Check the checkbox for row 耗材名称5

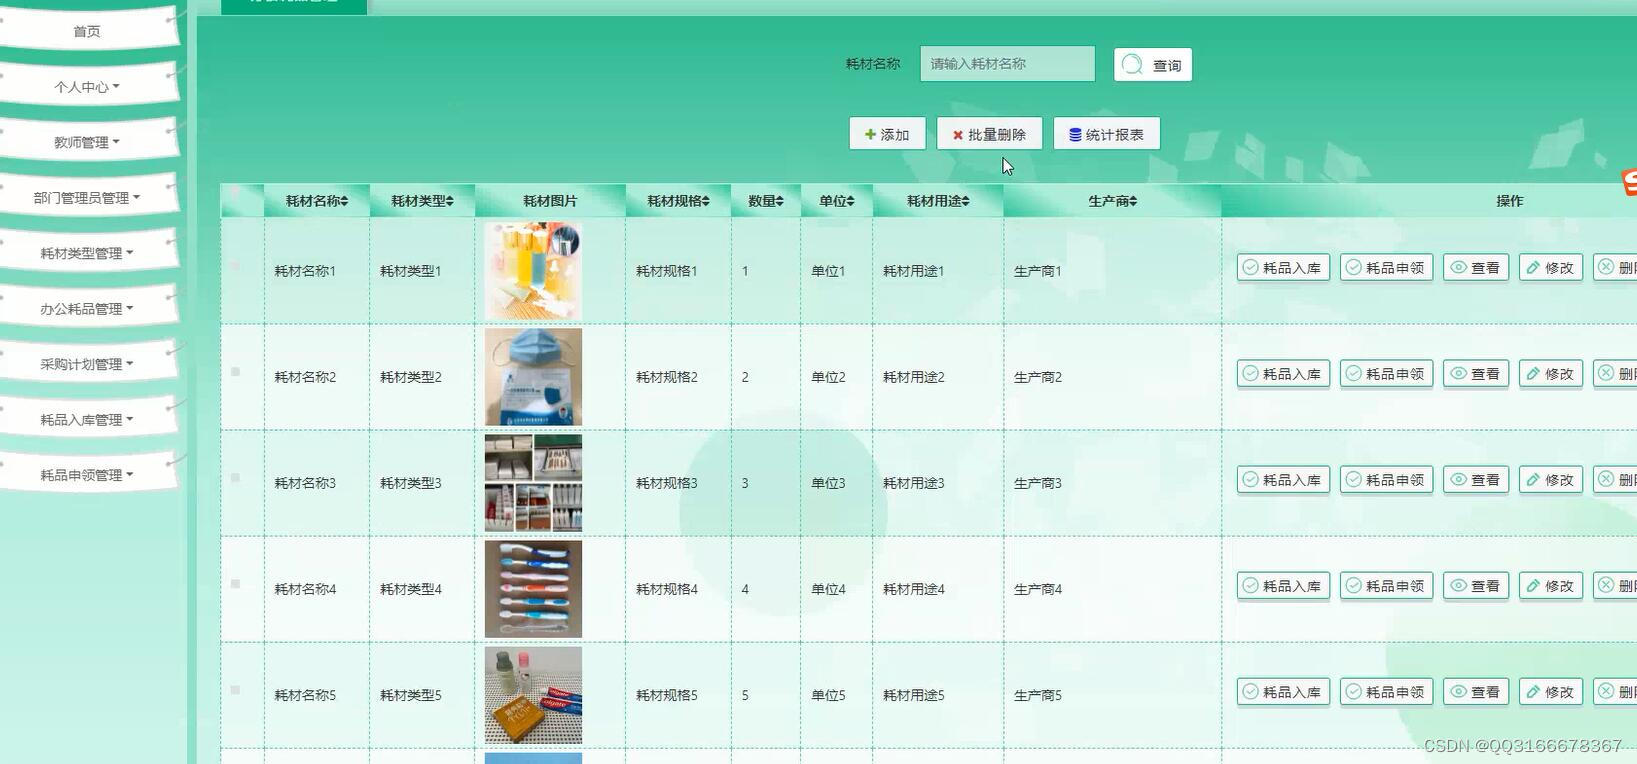[235, 689]
